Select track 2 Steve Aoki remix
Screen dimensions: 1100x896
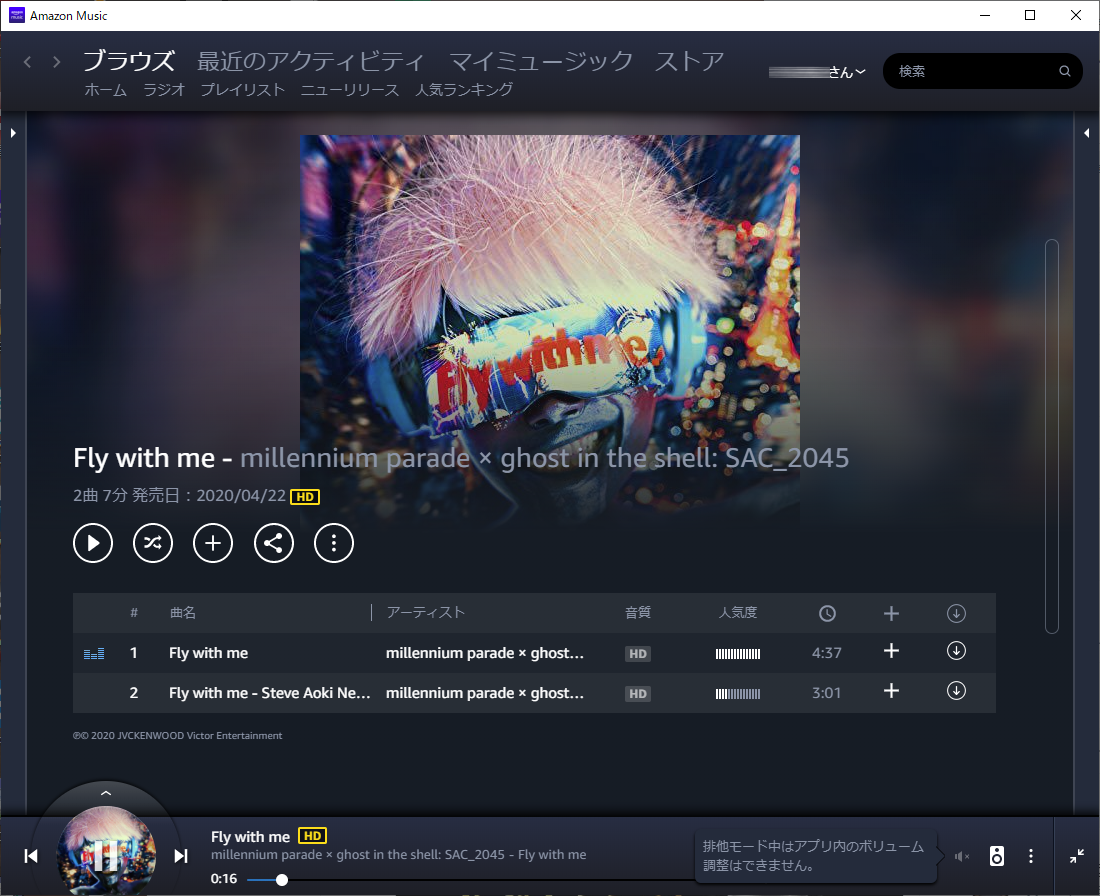tap(270, 693)
